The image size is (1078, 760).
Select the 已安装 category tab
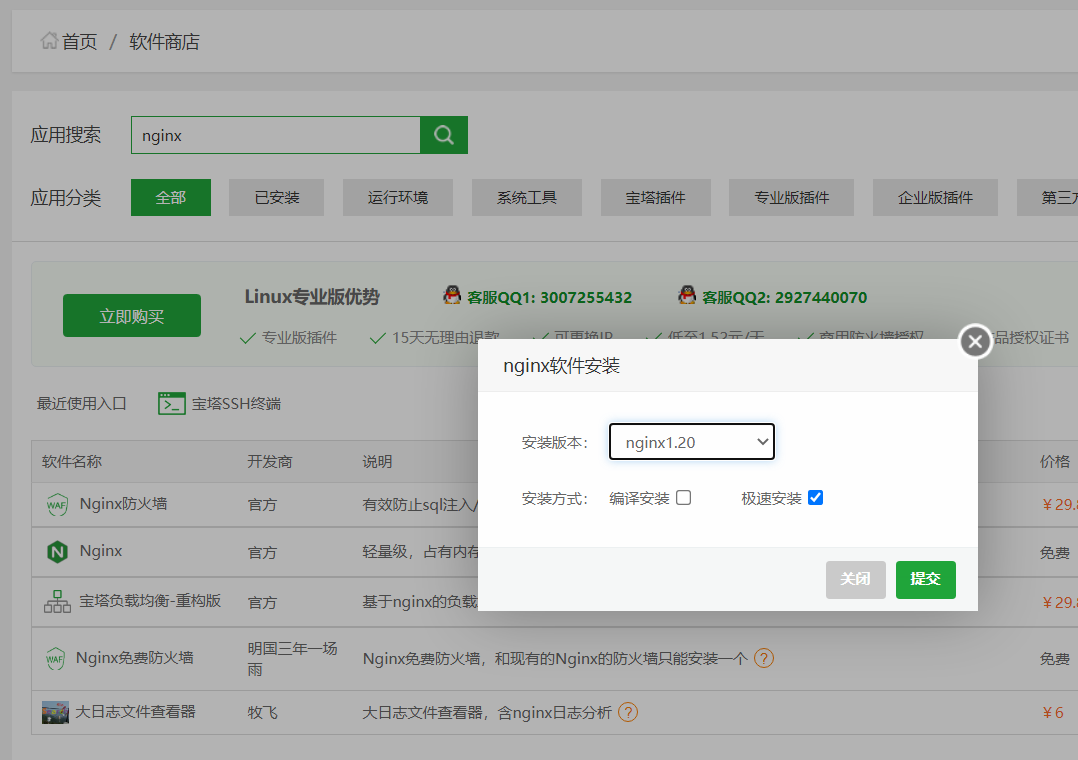[276, 197]
